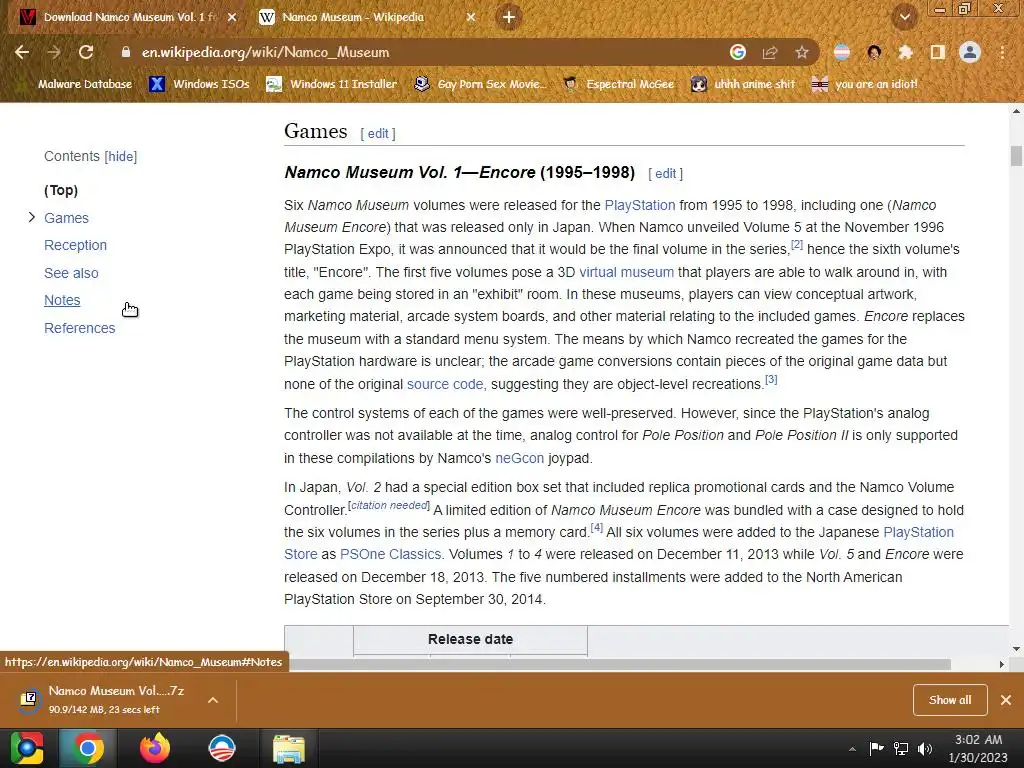Viewport: 1024px width, 768px height.
Task: Launch Firefox from the taskbar
Action: [x=155, y=748]
